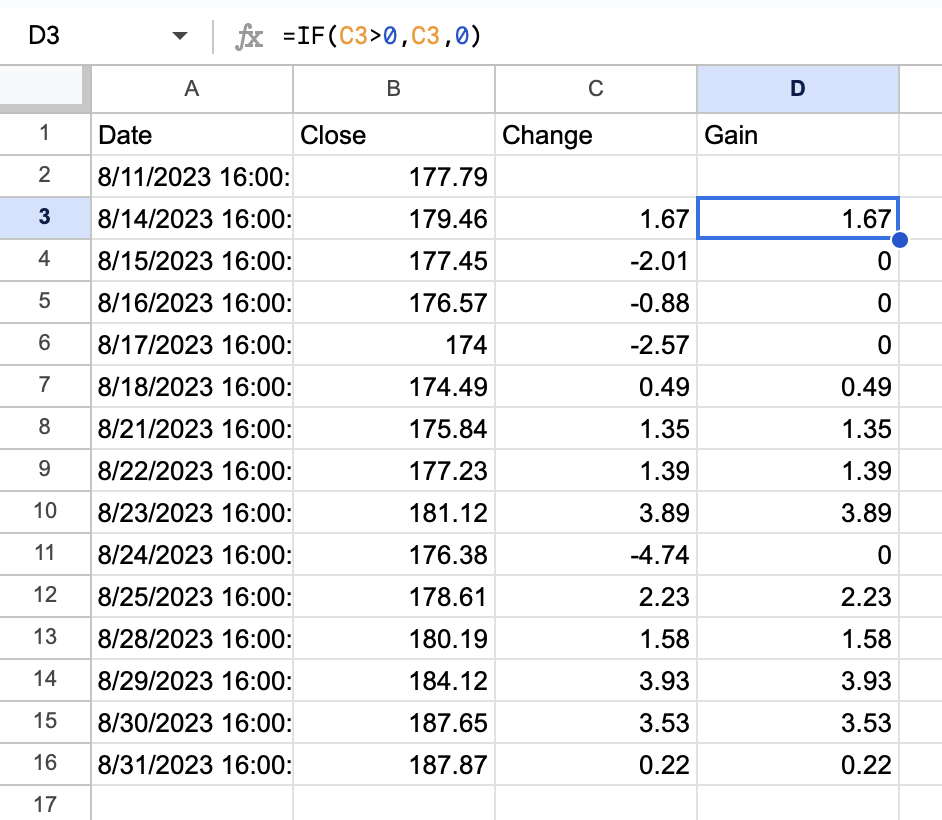Select Change cell showing -0.88
Screen dimensions: 942x820
pyautogui.click(x=595, y=303)
